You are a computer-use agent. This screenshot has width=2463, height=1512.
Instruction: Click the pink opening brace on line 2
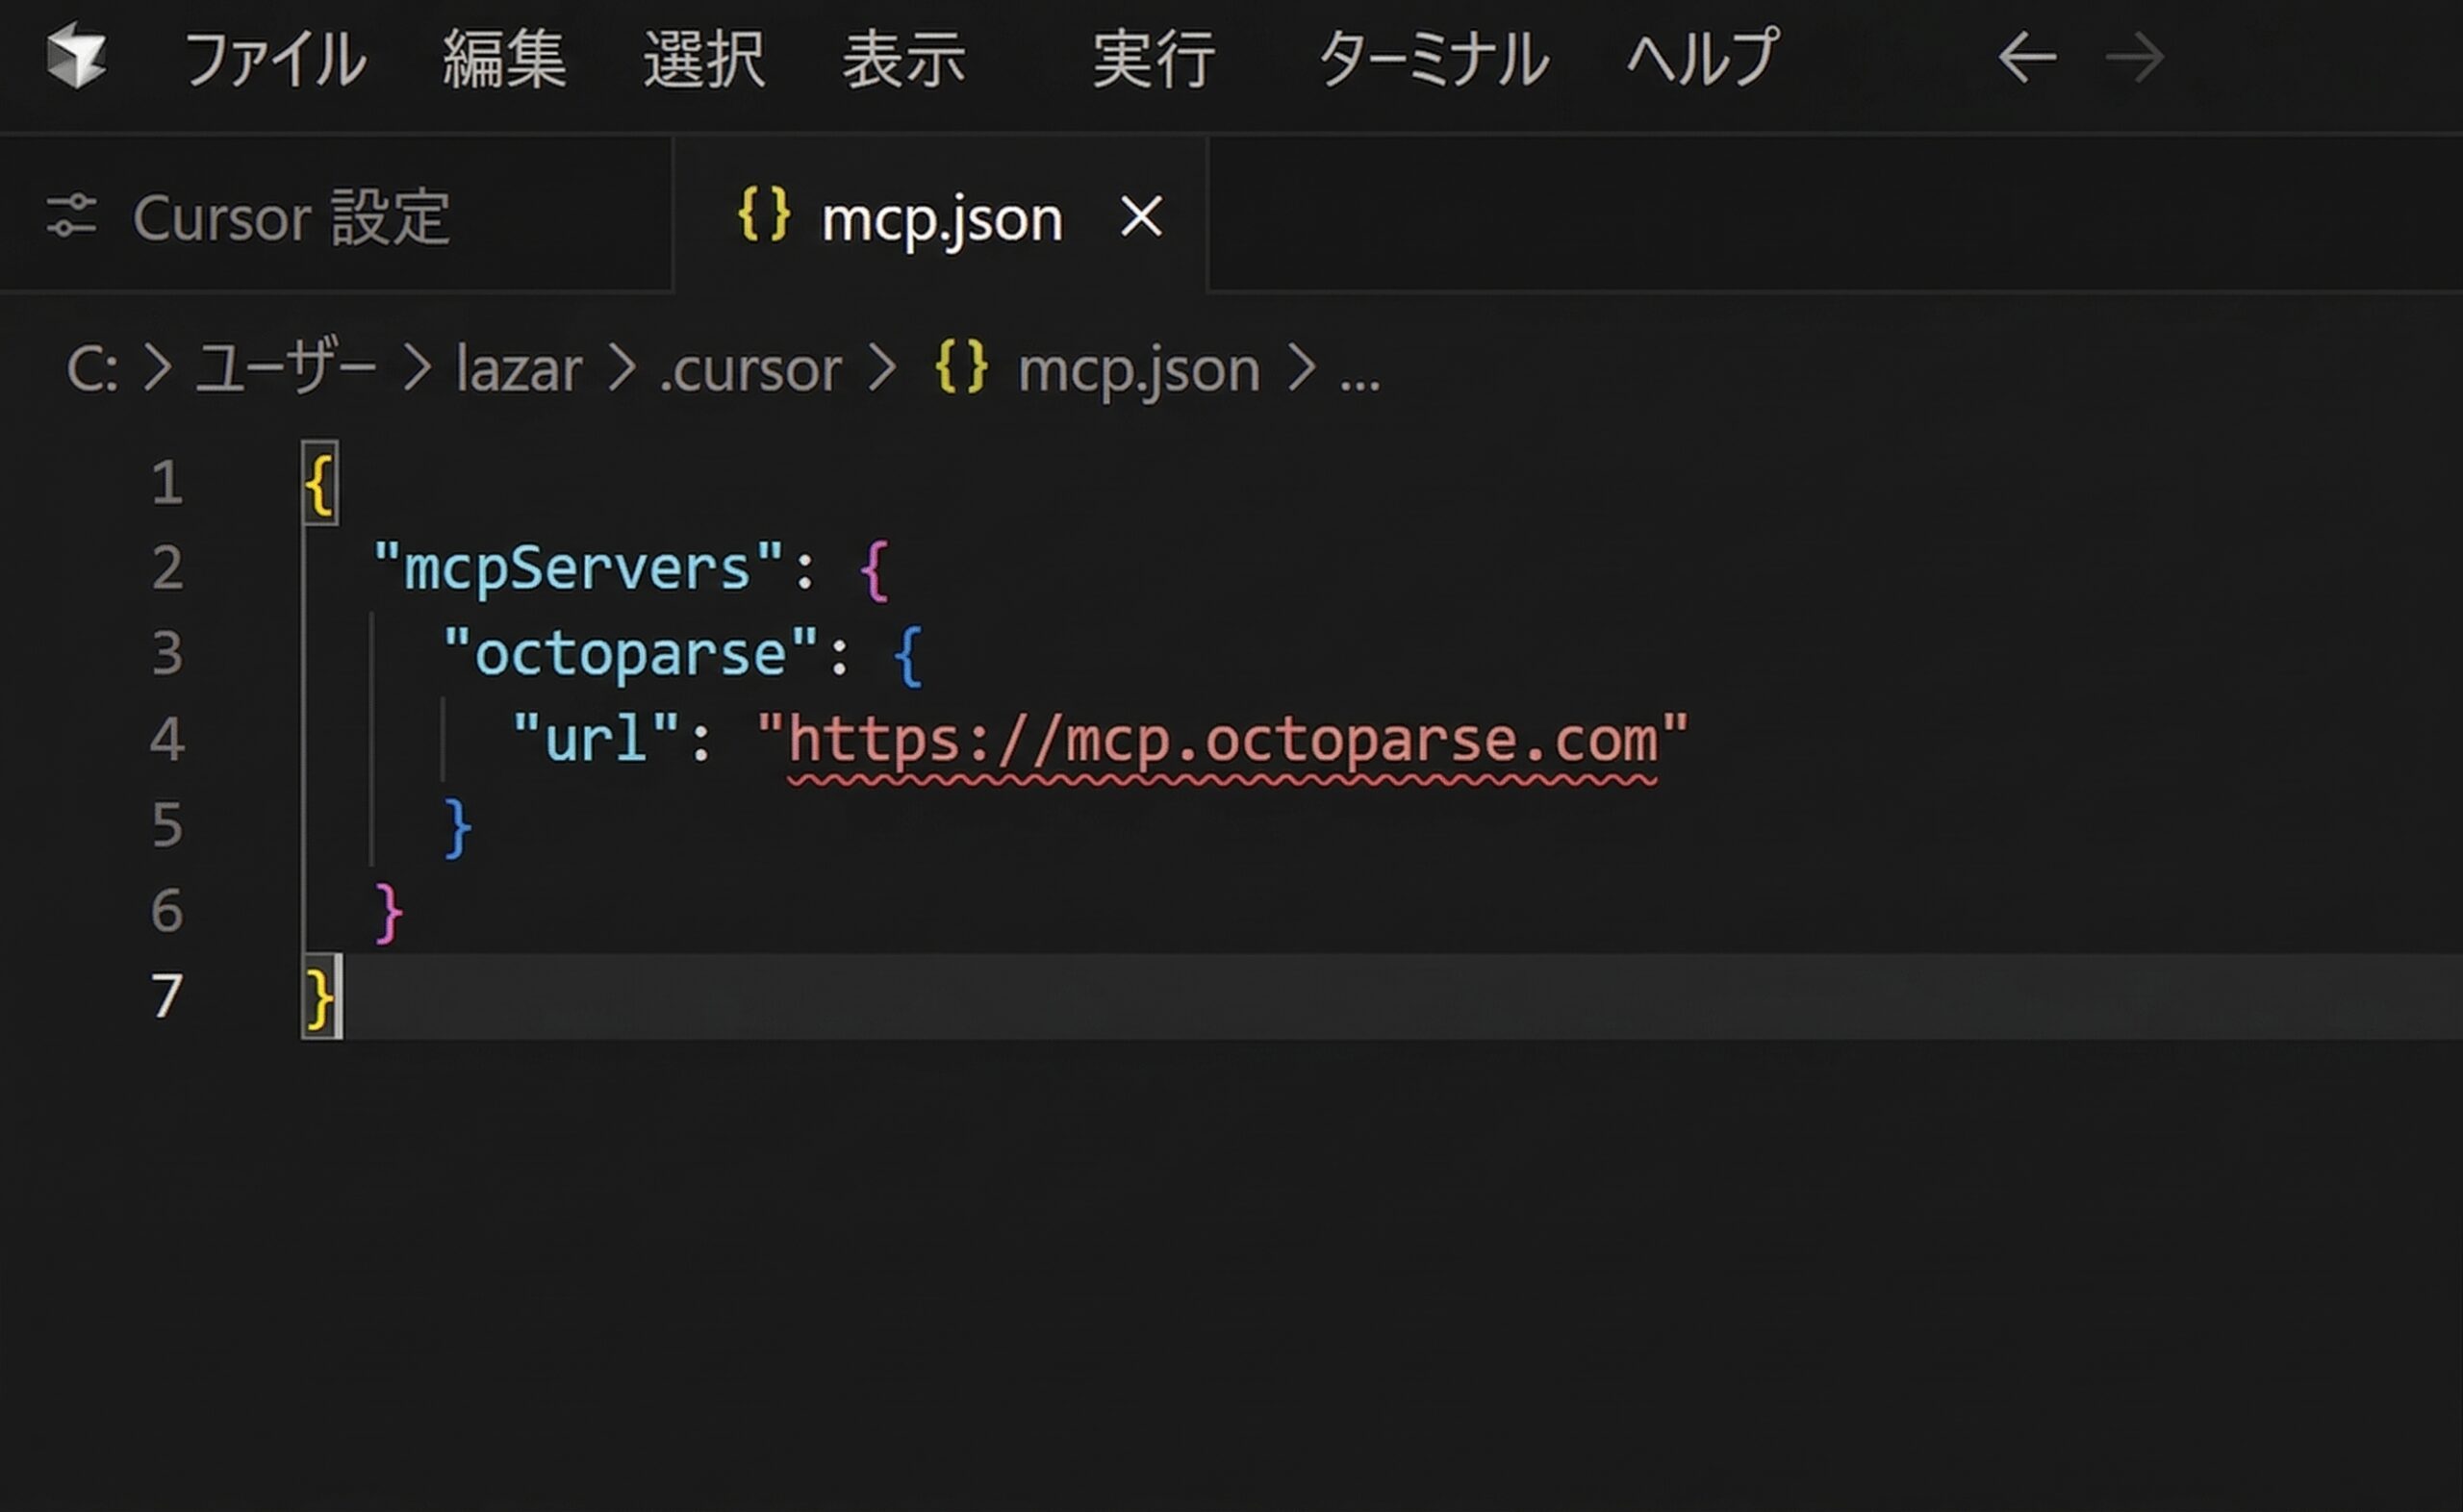(874, 571)
